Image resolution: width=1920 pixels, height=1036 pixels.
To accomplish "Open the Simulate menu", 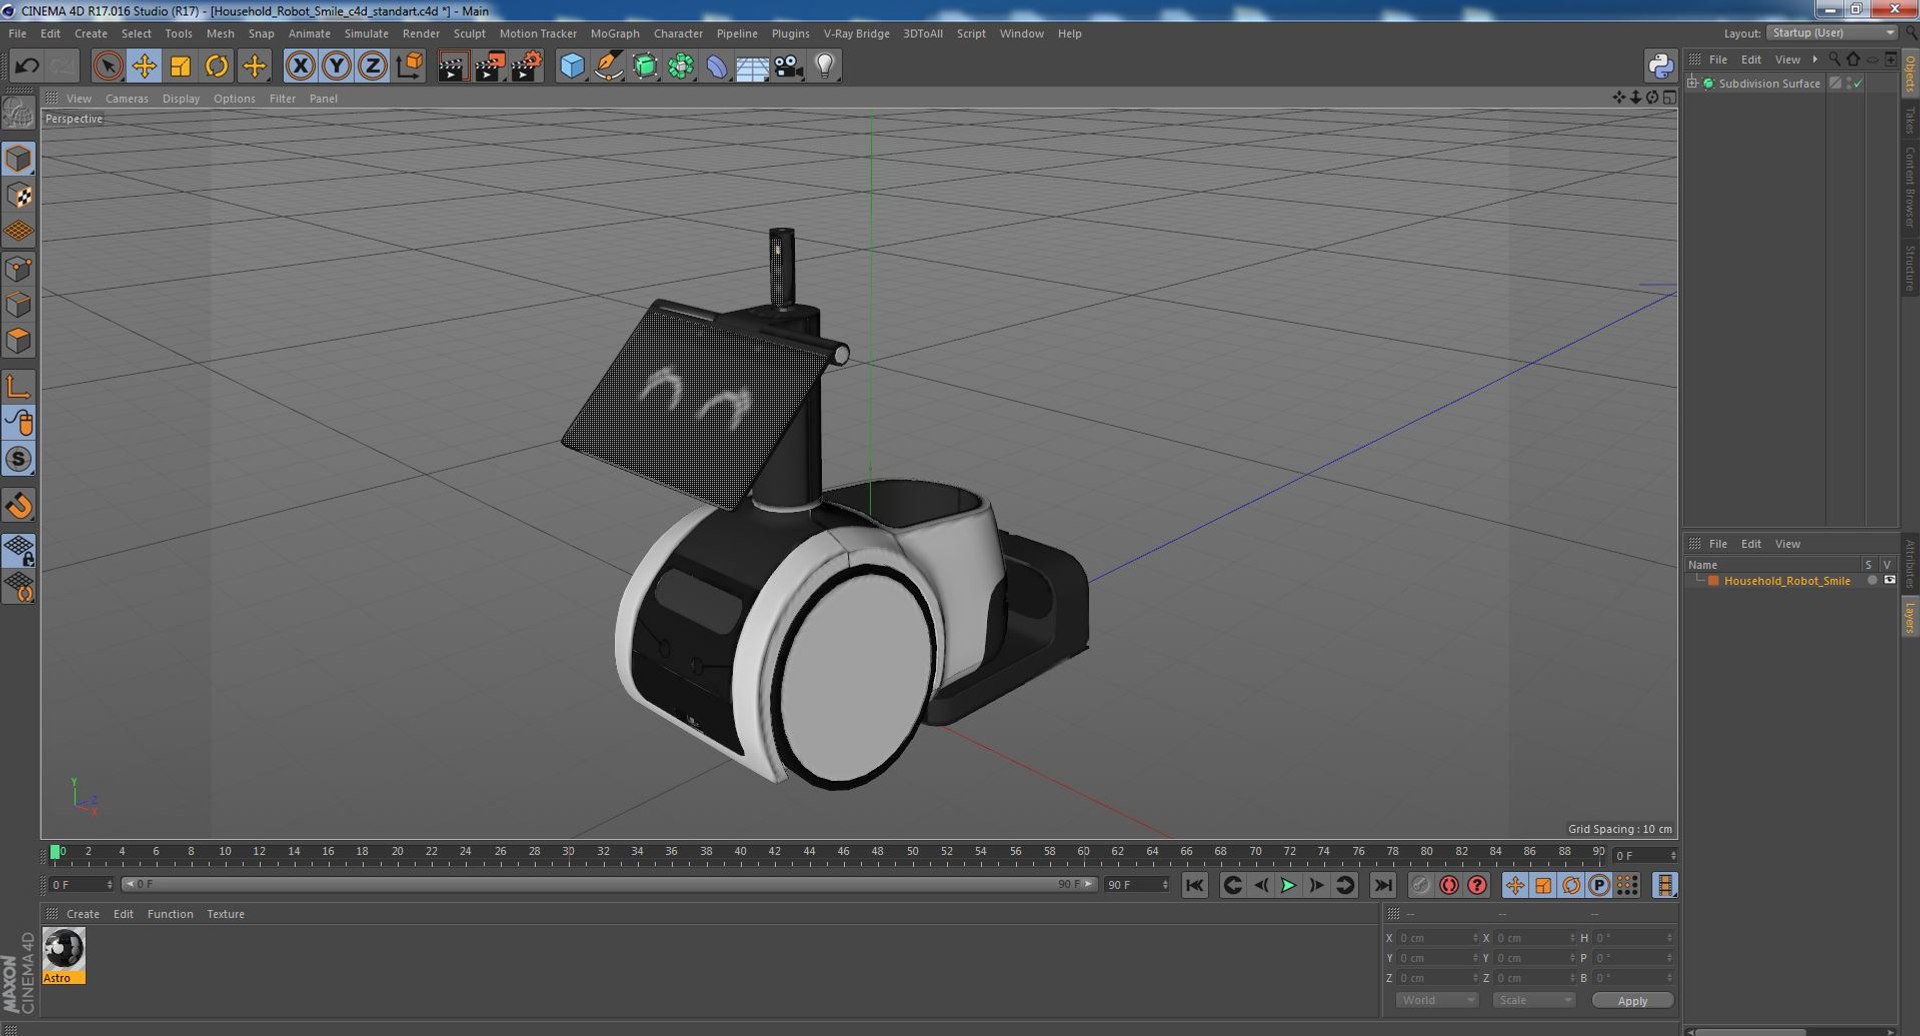I will (366, 33).
